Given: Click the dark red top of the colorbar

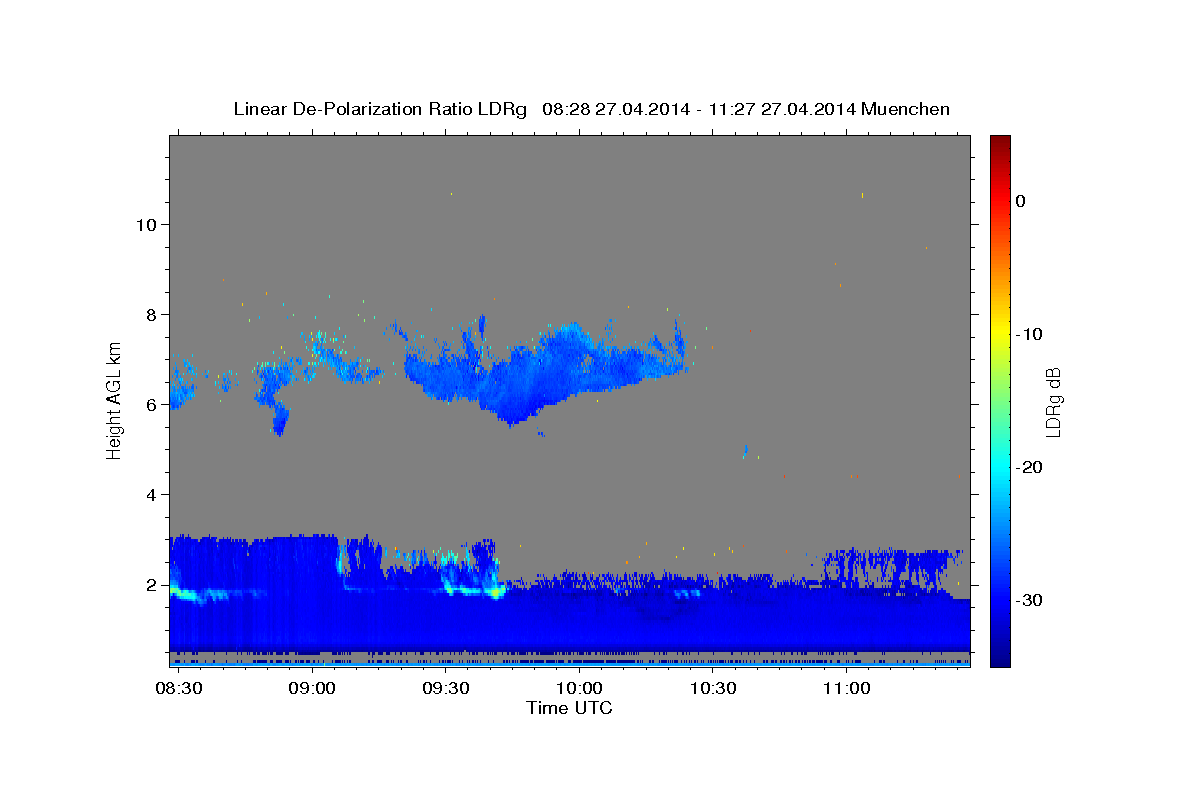Looking at the screenshot, I should (x=1000, y=142).
